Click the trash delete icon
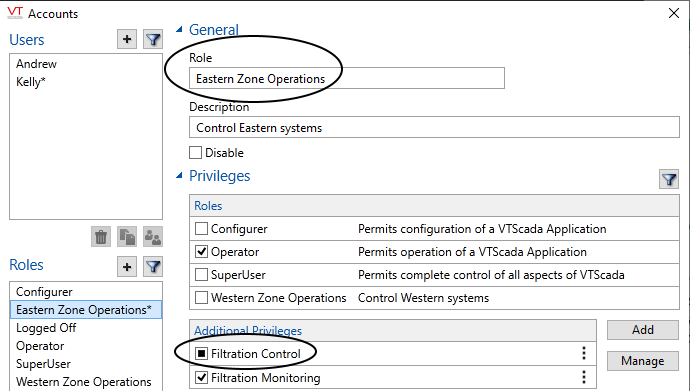The width and height of the screenshot is (690, 391). 101,237
